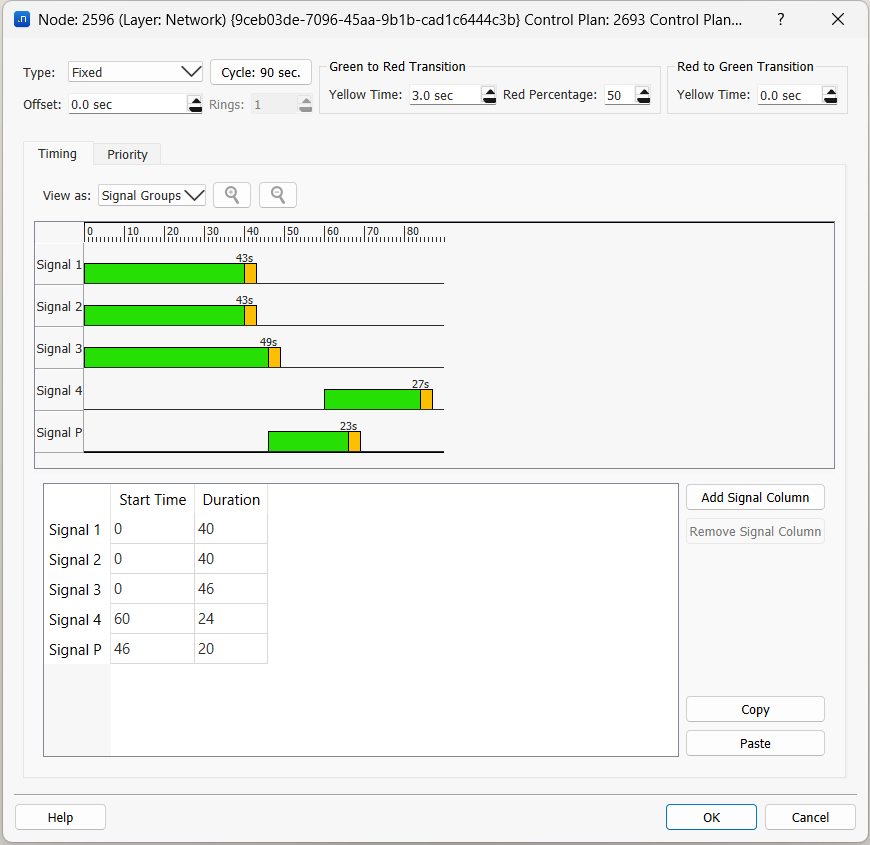The width and height of the screenshot is (870, 845).
Task: Confirm the dialog with OK
Action: [711, 817]
